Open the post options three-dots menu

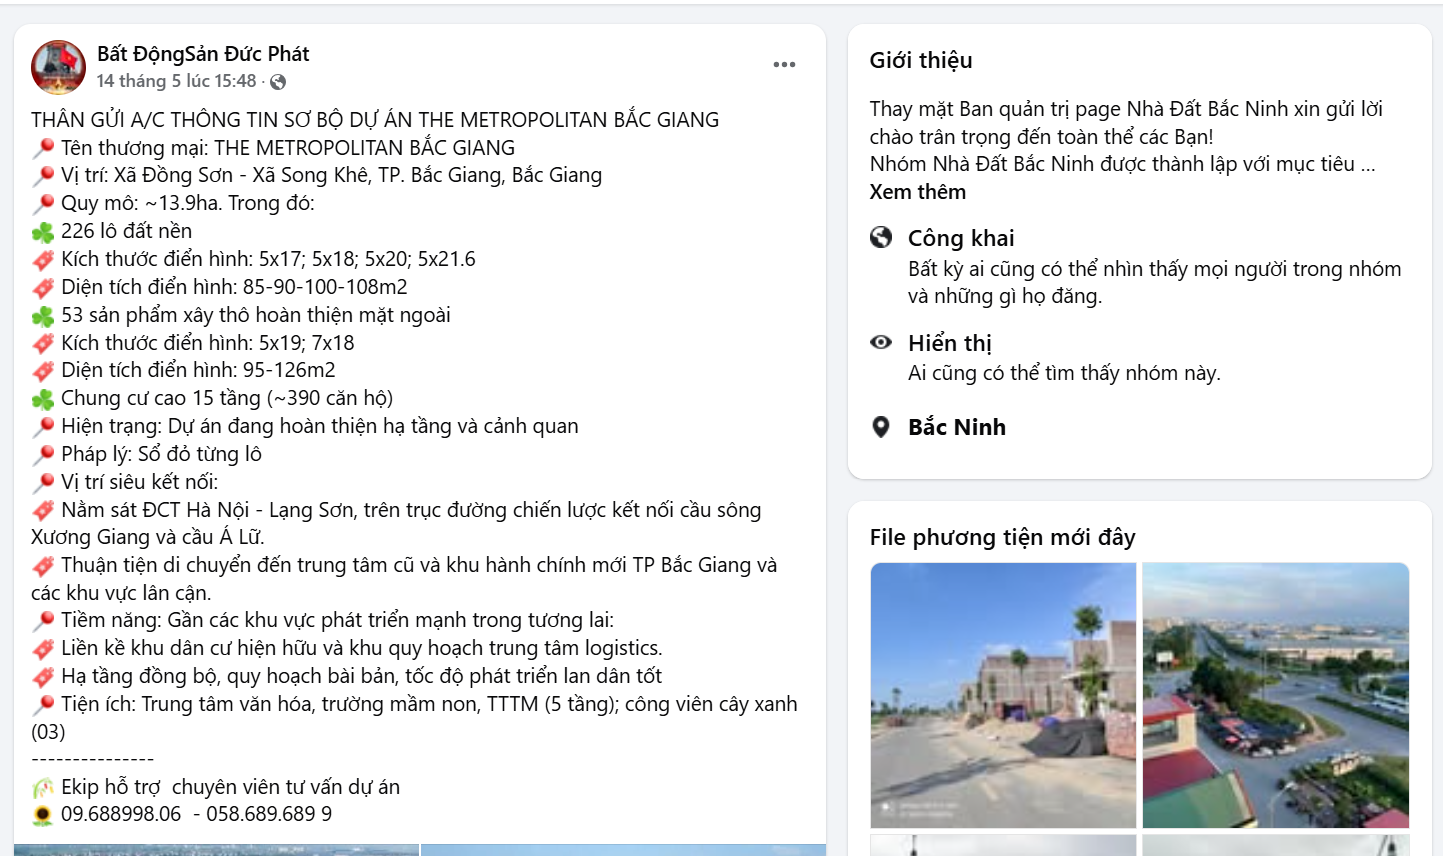[784, 64]
